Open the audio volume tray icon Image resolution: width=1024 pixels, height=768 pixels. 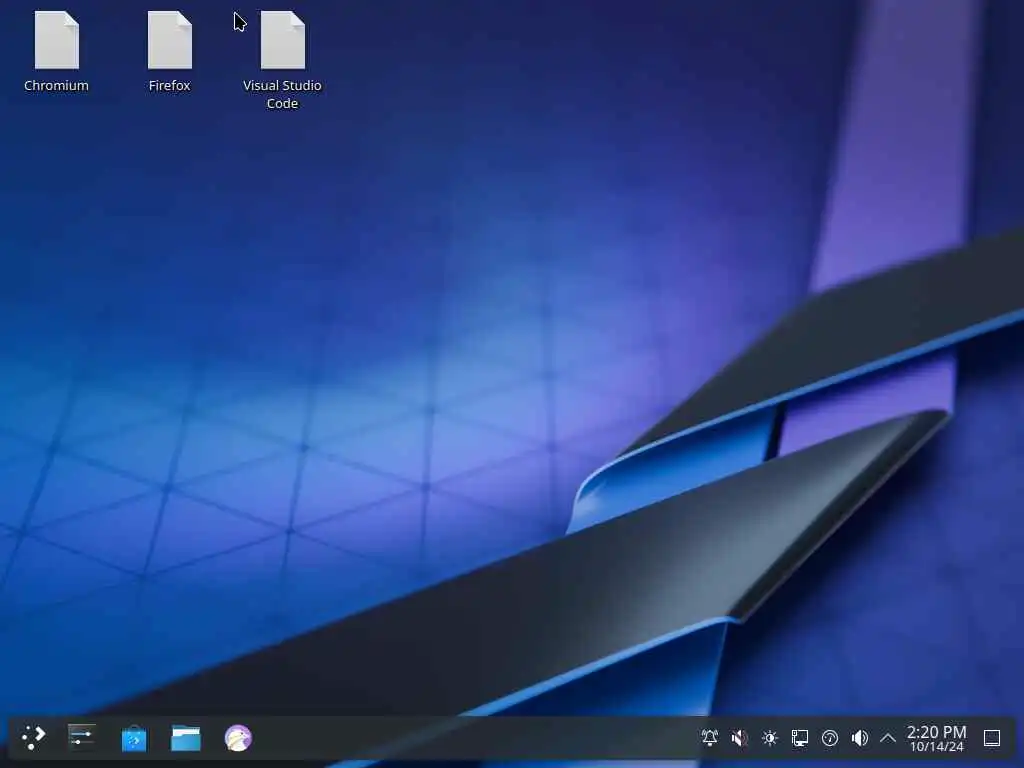859,738
